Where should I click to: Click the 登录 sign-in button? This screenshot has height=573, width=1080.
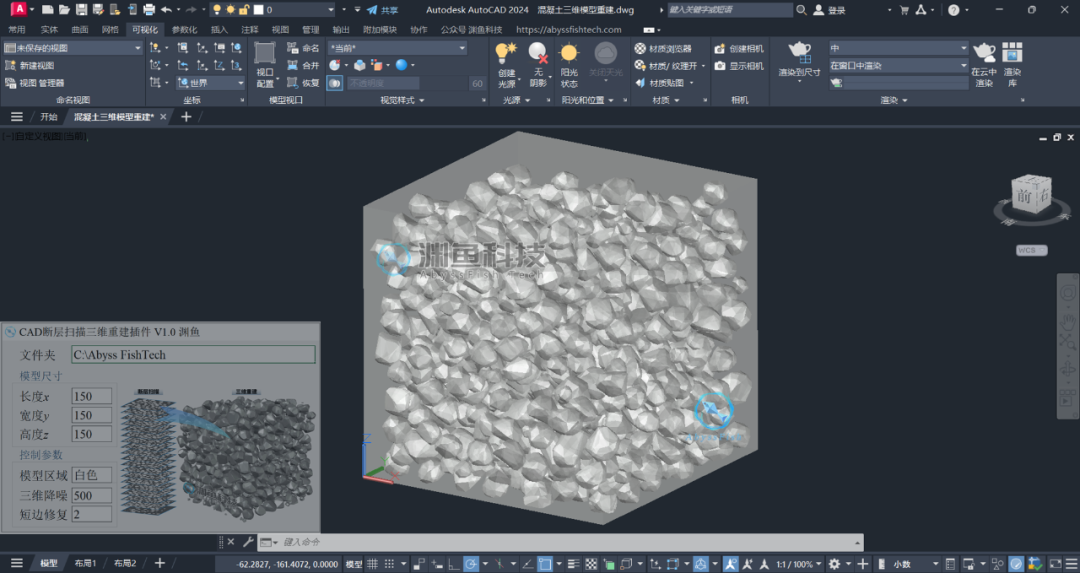[829, 10]
